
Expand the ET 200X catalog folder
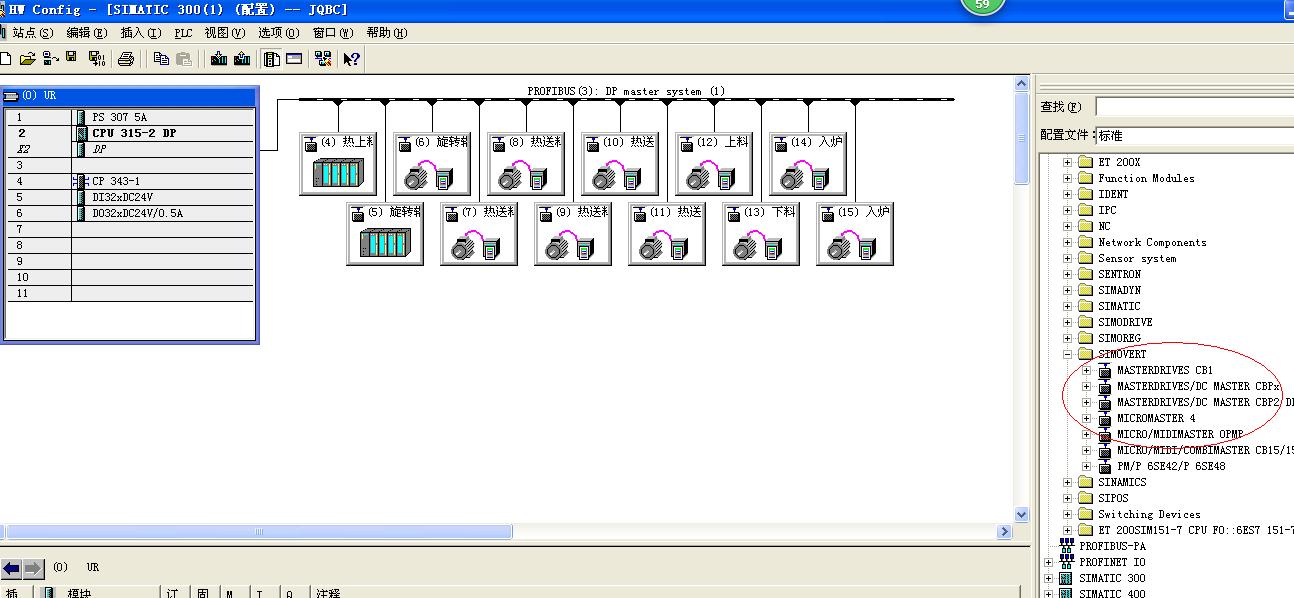click(1067, 162)
